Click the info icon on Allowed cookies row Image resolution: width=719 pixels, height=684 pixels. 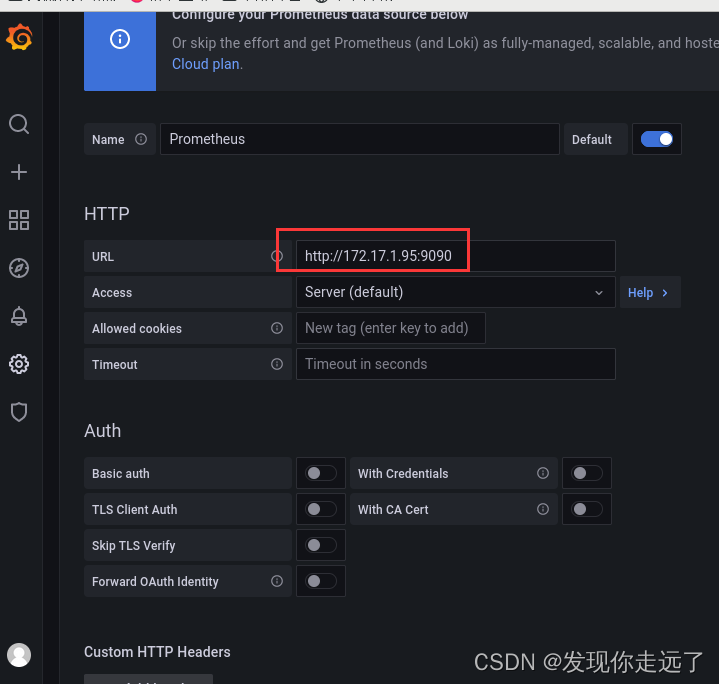tap(277, 328)
